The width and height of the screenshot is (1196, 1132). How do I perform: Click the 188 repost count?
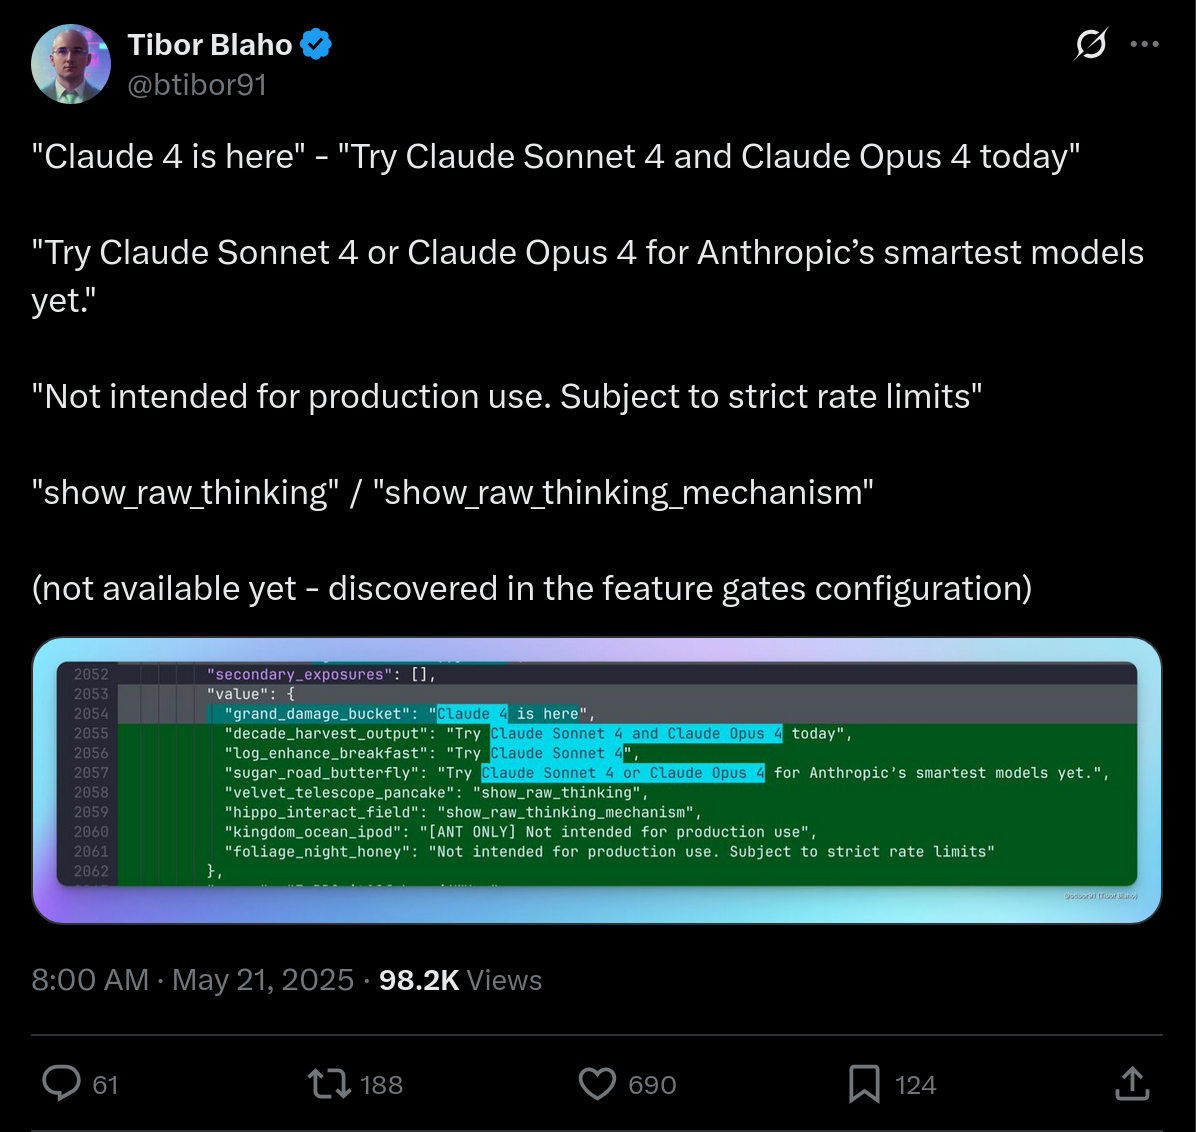[381, 1085]
